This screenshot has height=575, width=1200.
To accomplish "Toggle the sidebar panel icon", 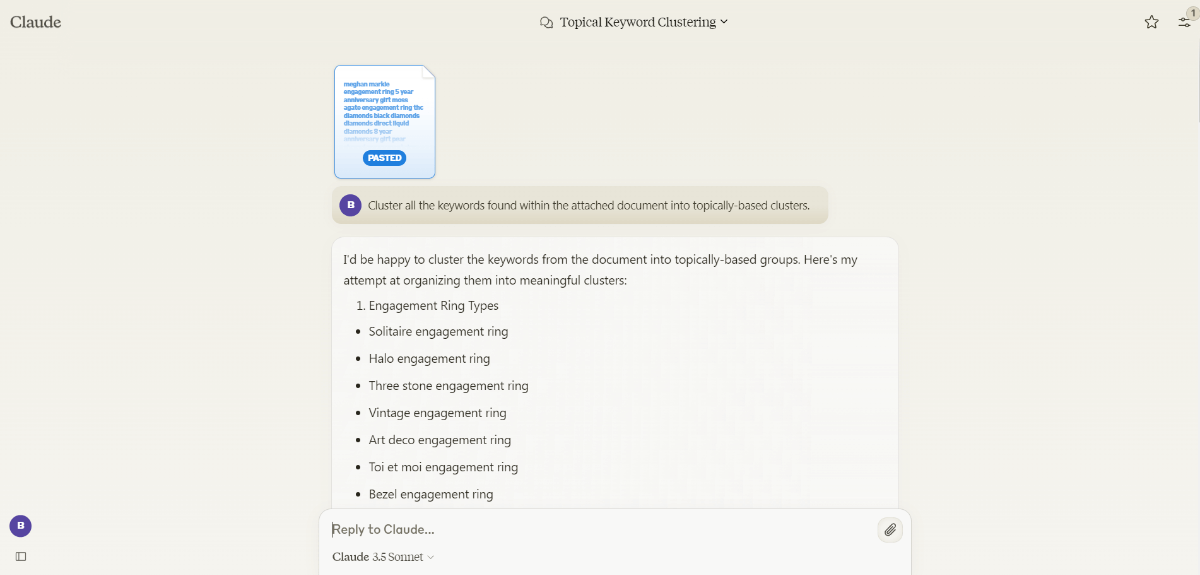I will click(x=20, y=556).
